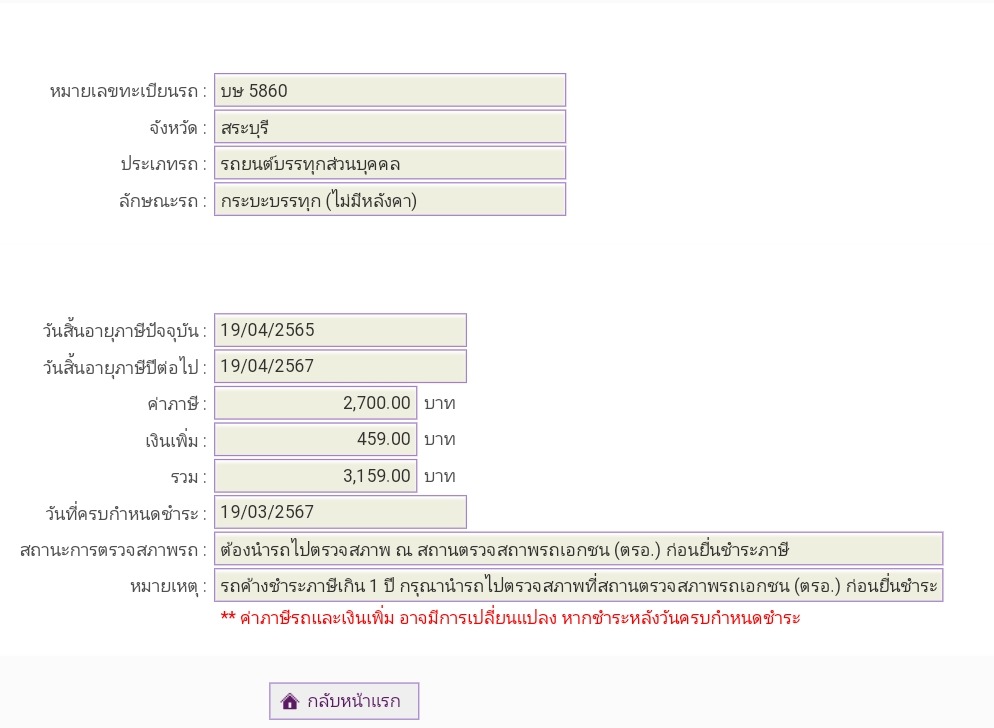Click the label สถานะการตรวจสภาพรถ
Viewport: 994px width, 728px height.
[x=113, y=550]
